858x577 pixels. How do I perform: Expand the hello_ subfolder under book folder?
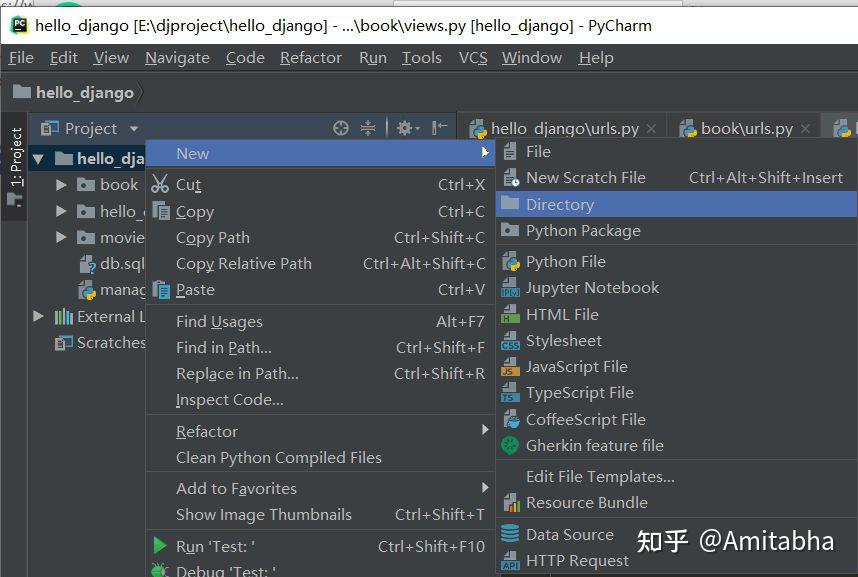(x=61, y=211)
